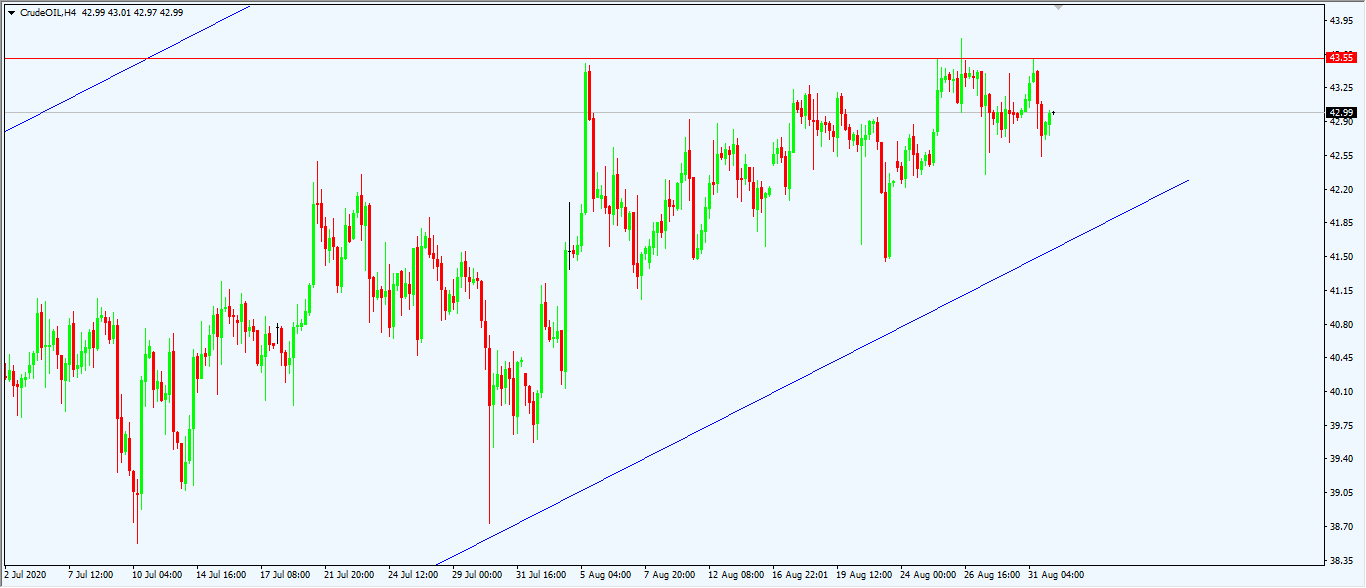Click the 5 Aug 04:00 time label
The width and height of the screenshot is (1366, 588).
tap(605, 575)
